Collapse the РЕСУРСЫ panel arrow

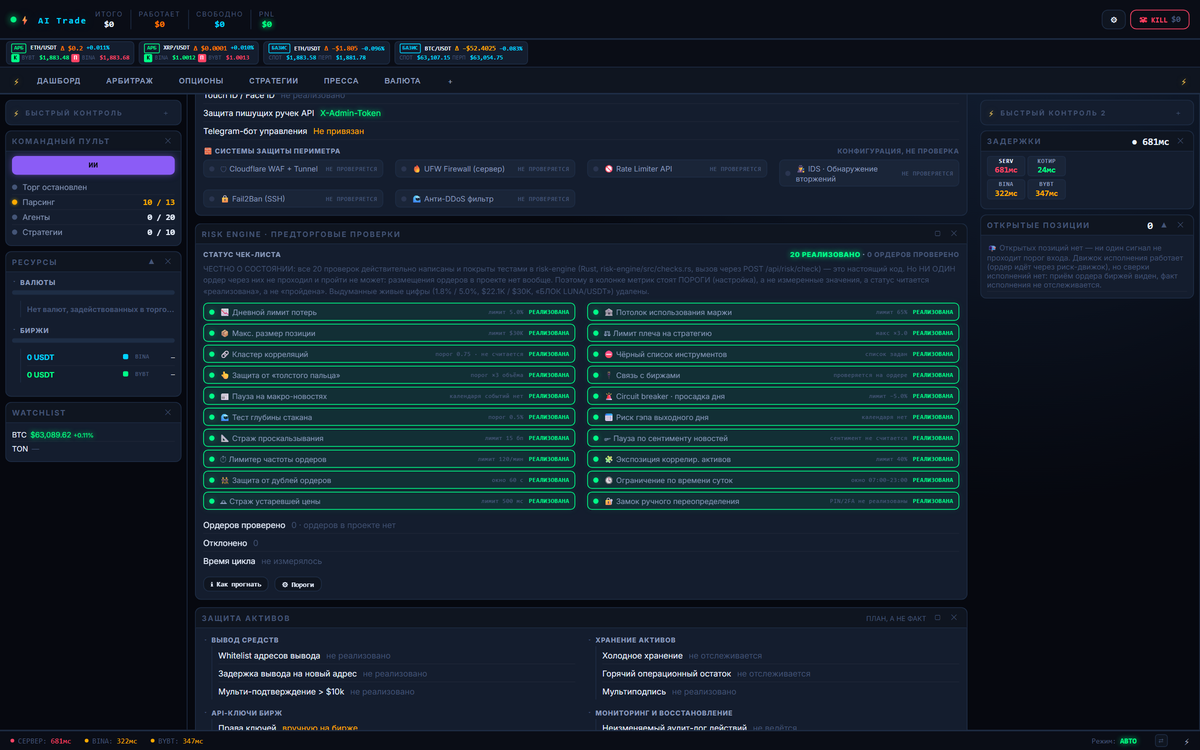pos(151,262)
